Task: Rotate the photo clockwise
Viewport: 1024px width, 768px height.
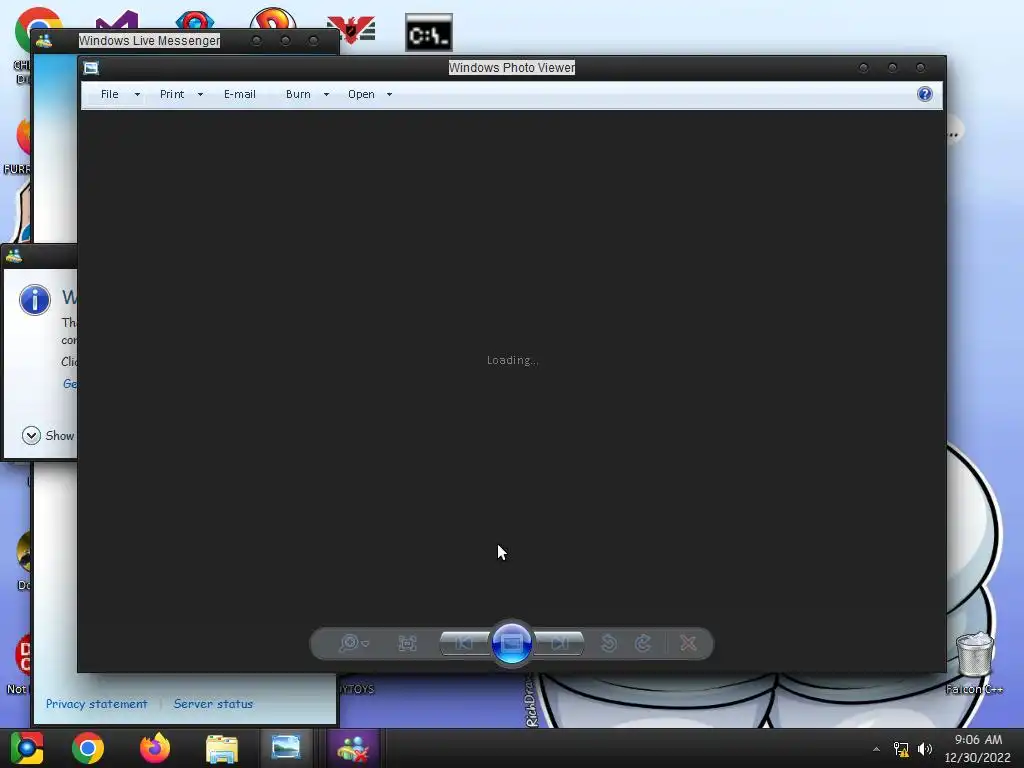Action: [643, 643]
